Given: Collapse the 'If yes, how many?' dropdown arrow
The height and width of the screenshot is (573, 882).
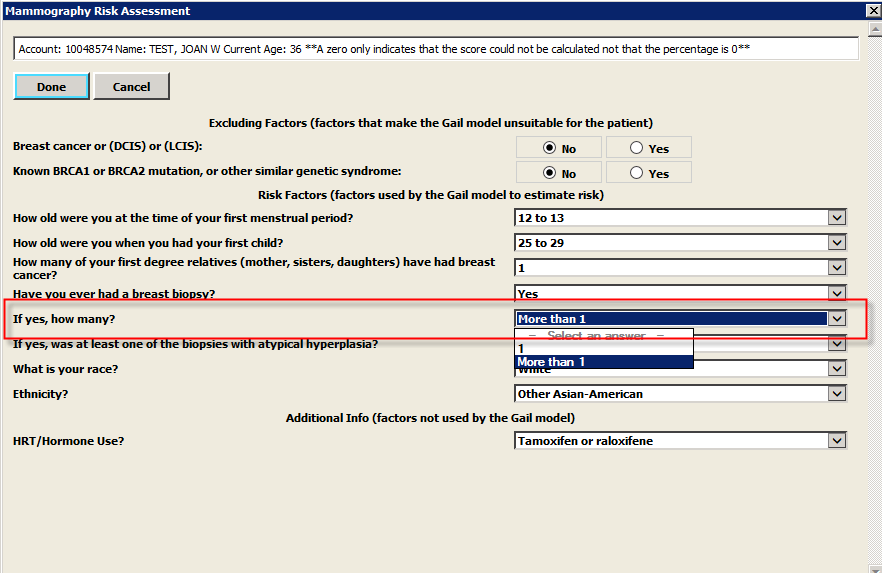Looking at the screenshot, I should [x=837, y=319].
